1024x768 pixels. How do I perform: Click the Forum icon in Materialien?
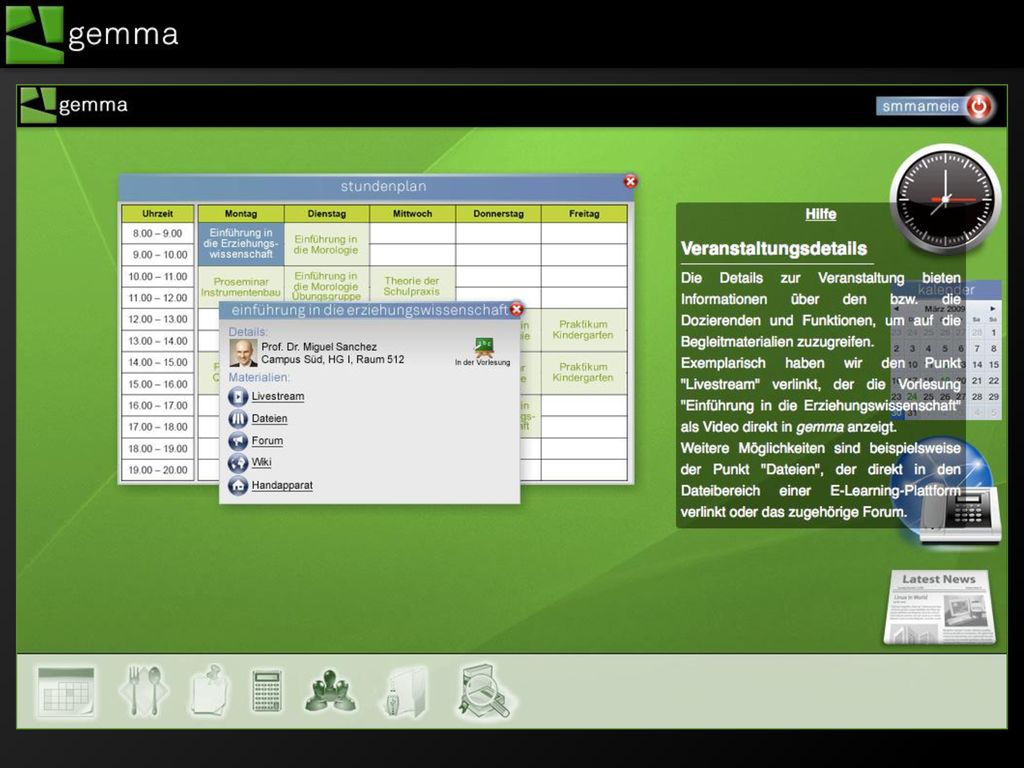tap(238, 441)
